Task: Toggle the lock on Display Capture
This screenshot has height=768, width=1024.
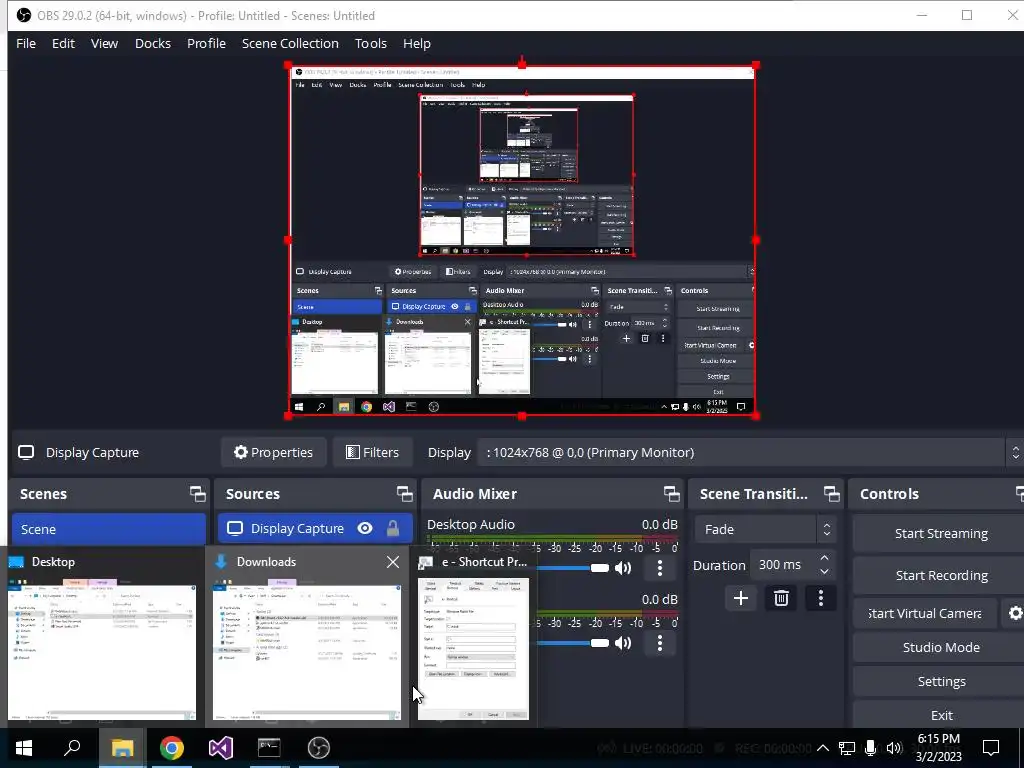Action: (392, 528)
